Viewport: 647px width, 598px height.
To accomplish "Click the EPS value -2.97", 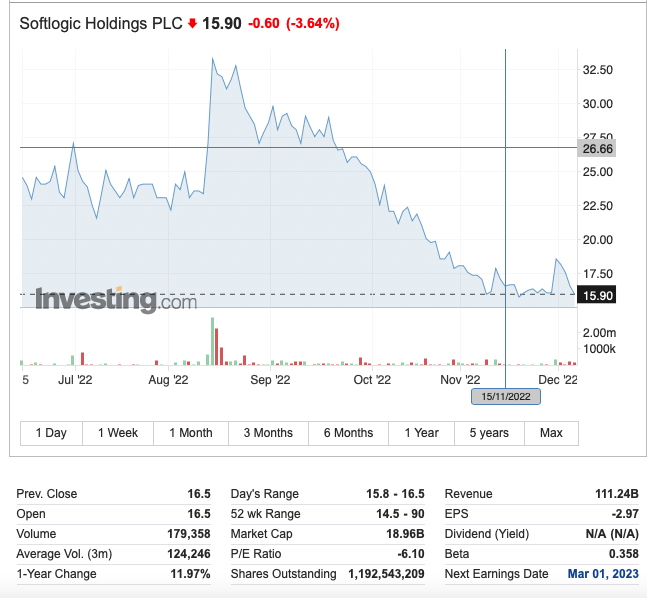I will click(625, 514).
